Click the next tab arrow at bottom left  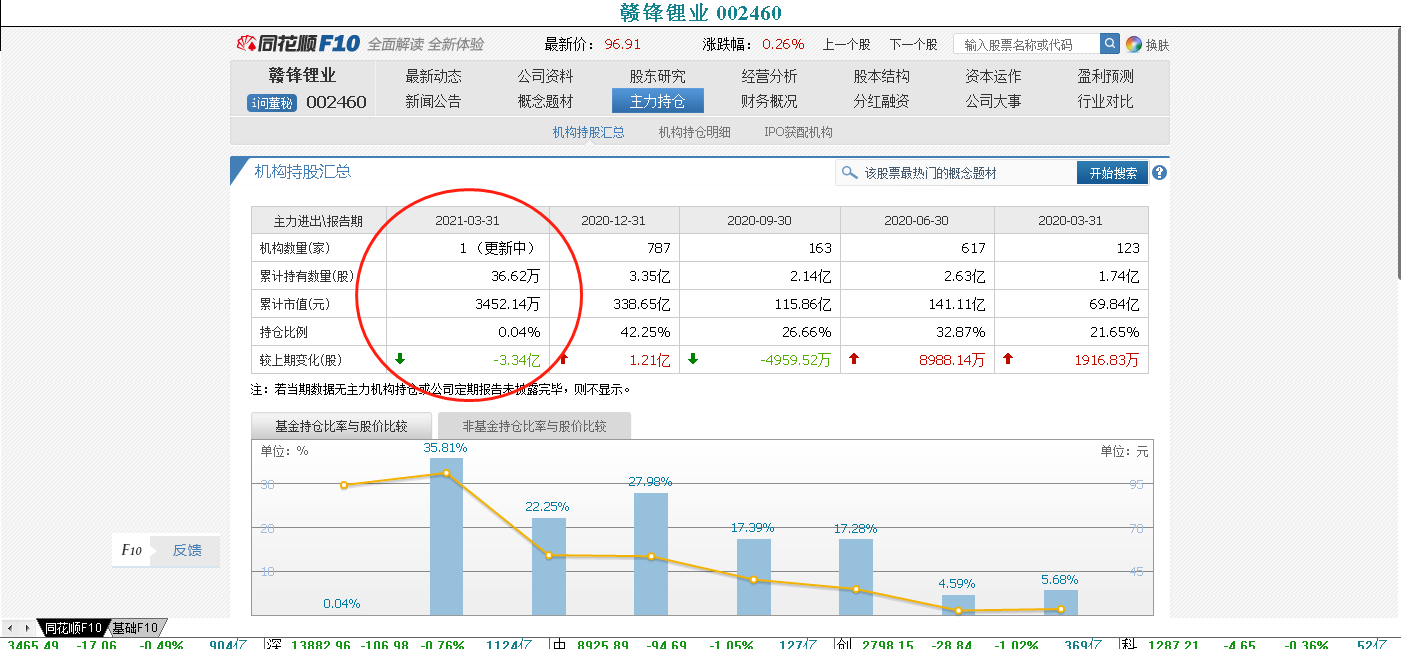[27, 628]
